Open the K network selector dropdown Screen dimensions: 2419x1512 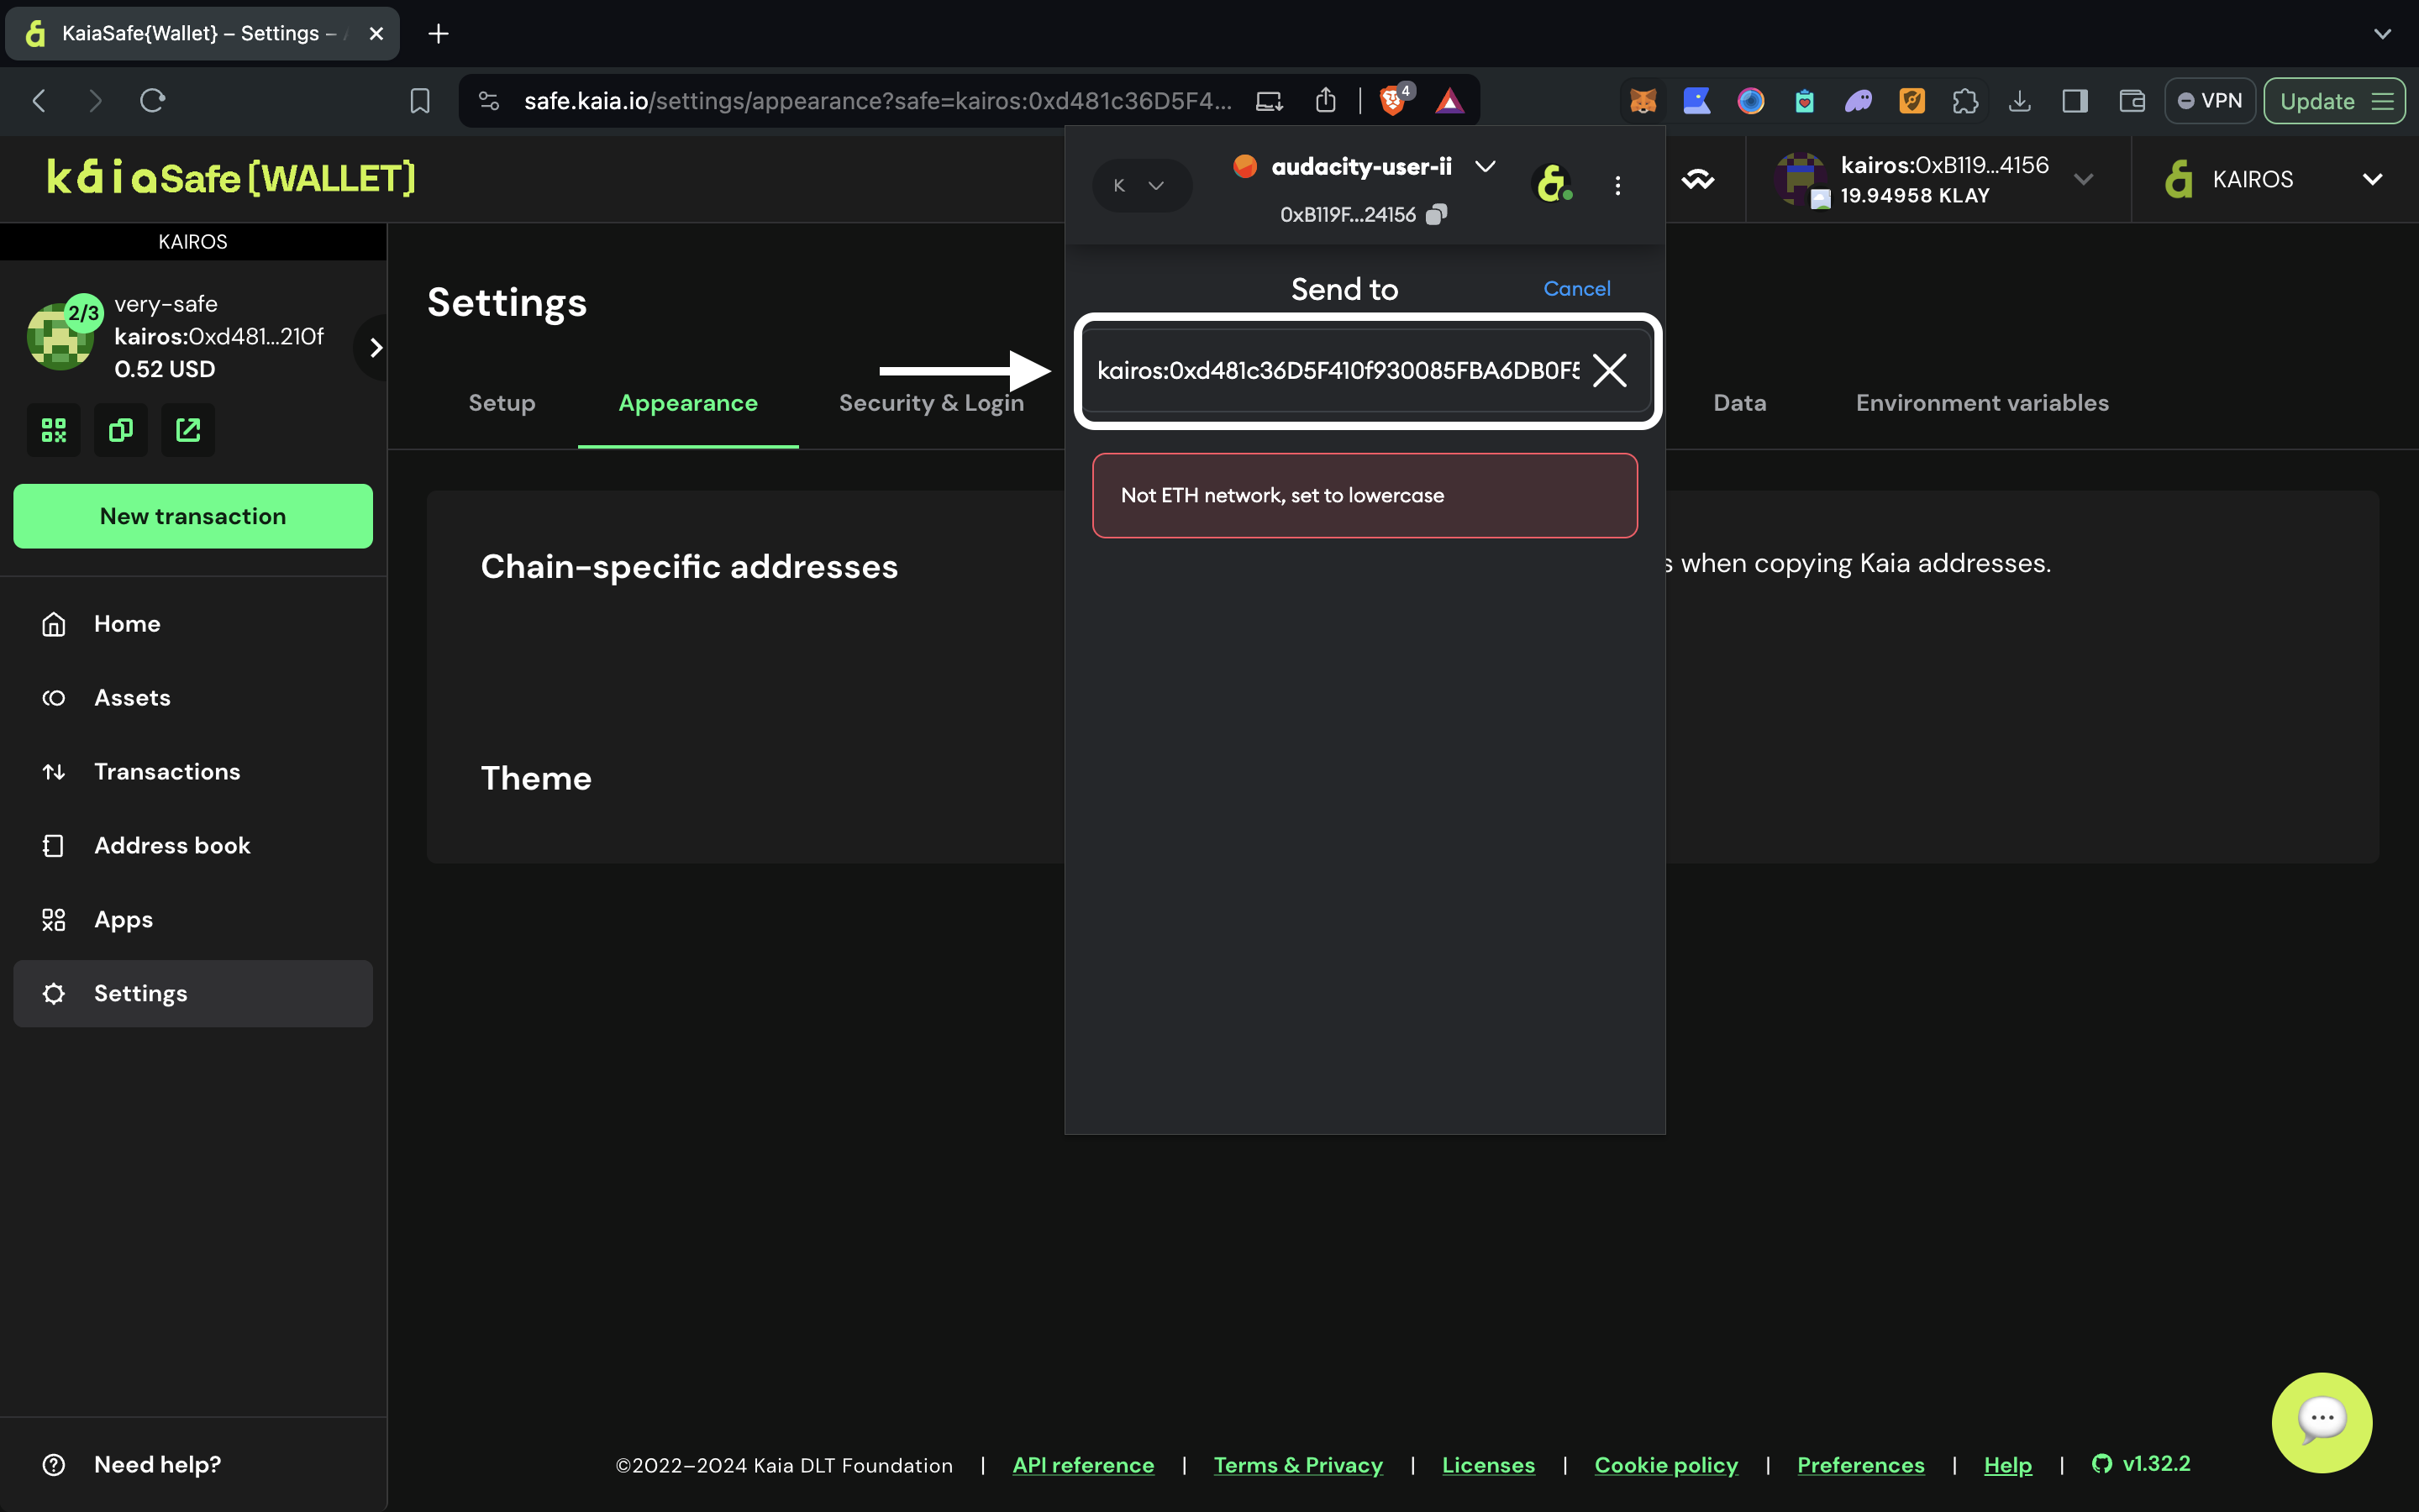(x=1140, y=186)
